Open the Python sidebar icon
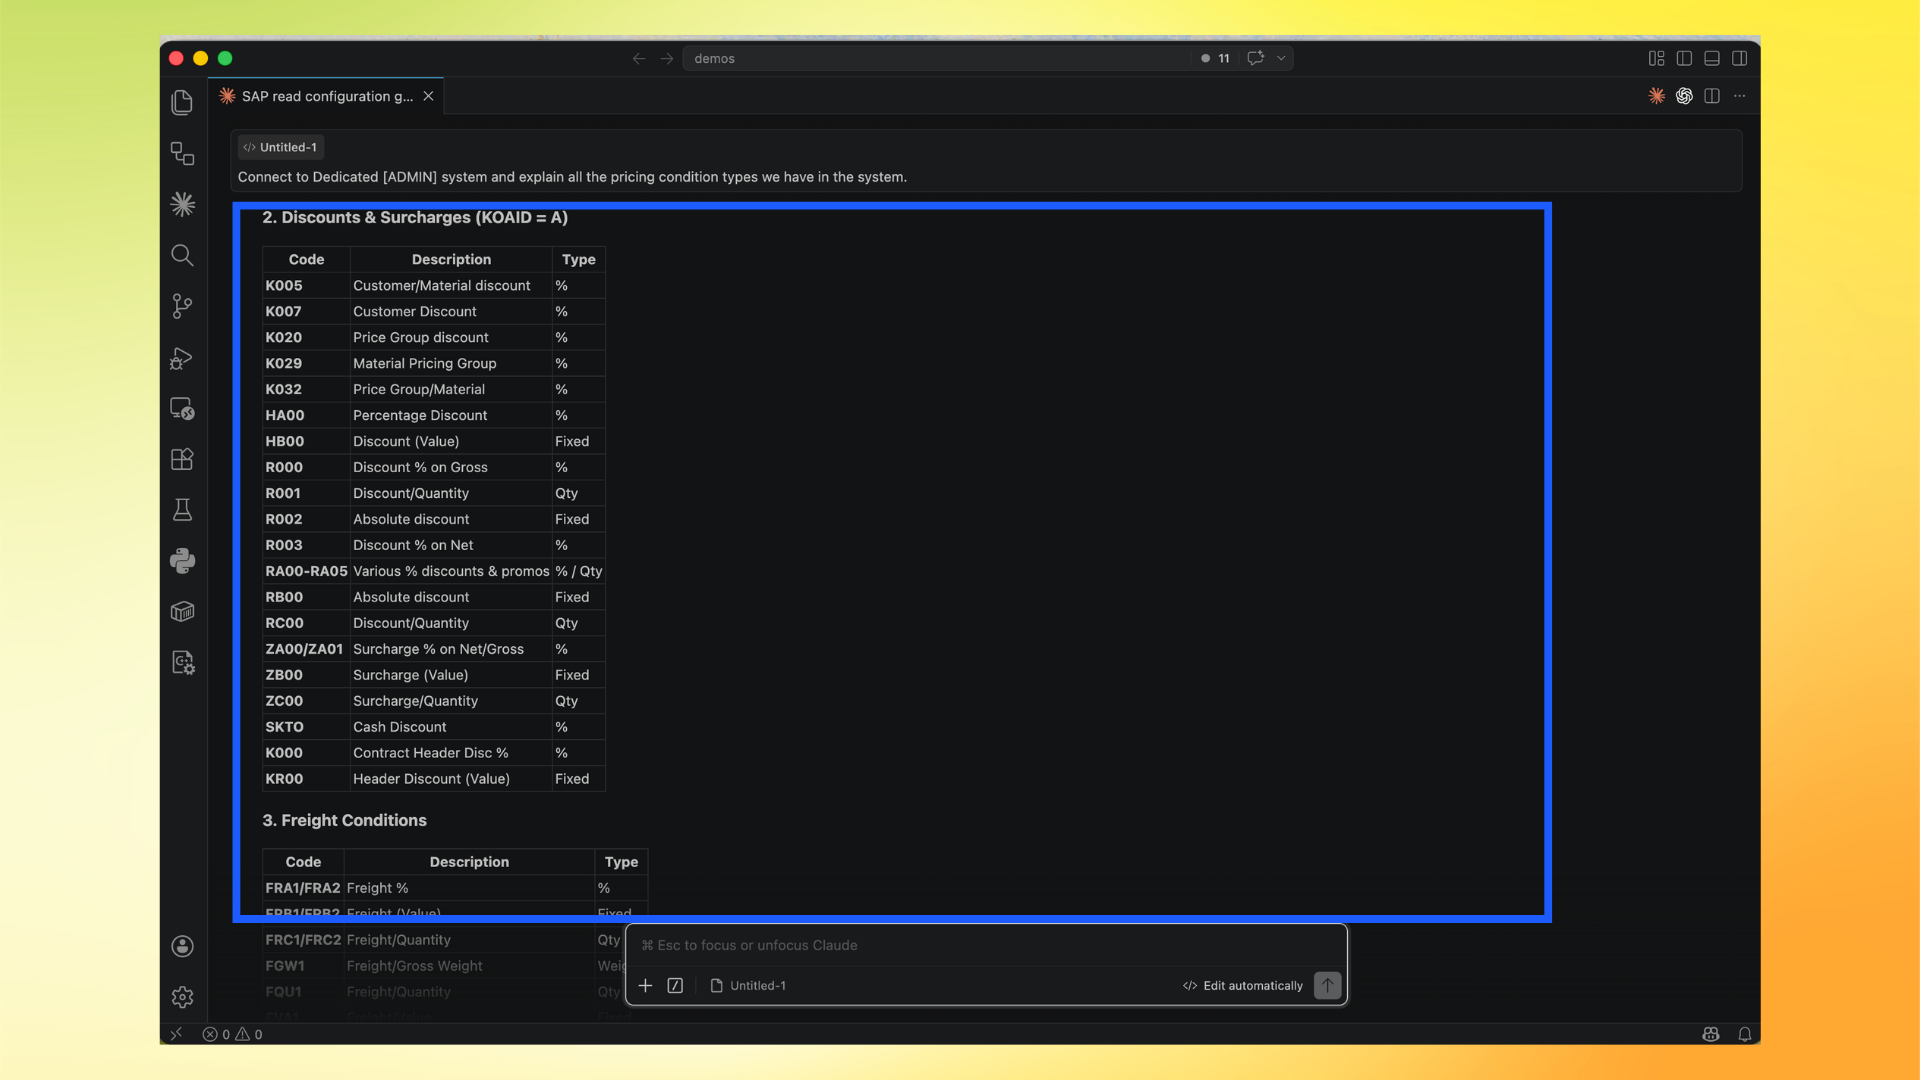1920x1080 pixels. pos(182,561)
